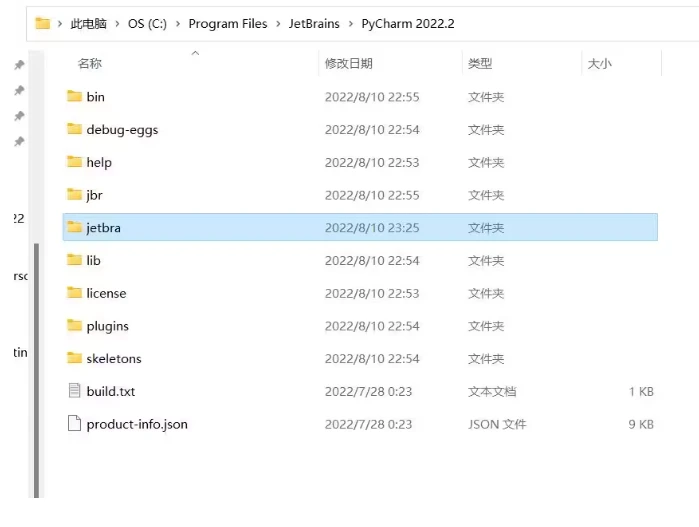Screen dimensions: 699x527
Task: Click the "skeletons" folder name
Action: 114,359
